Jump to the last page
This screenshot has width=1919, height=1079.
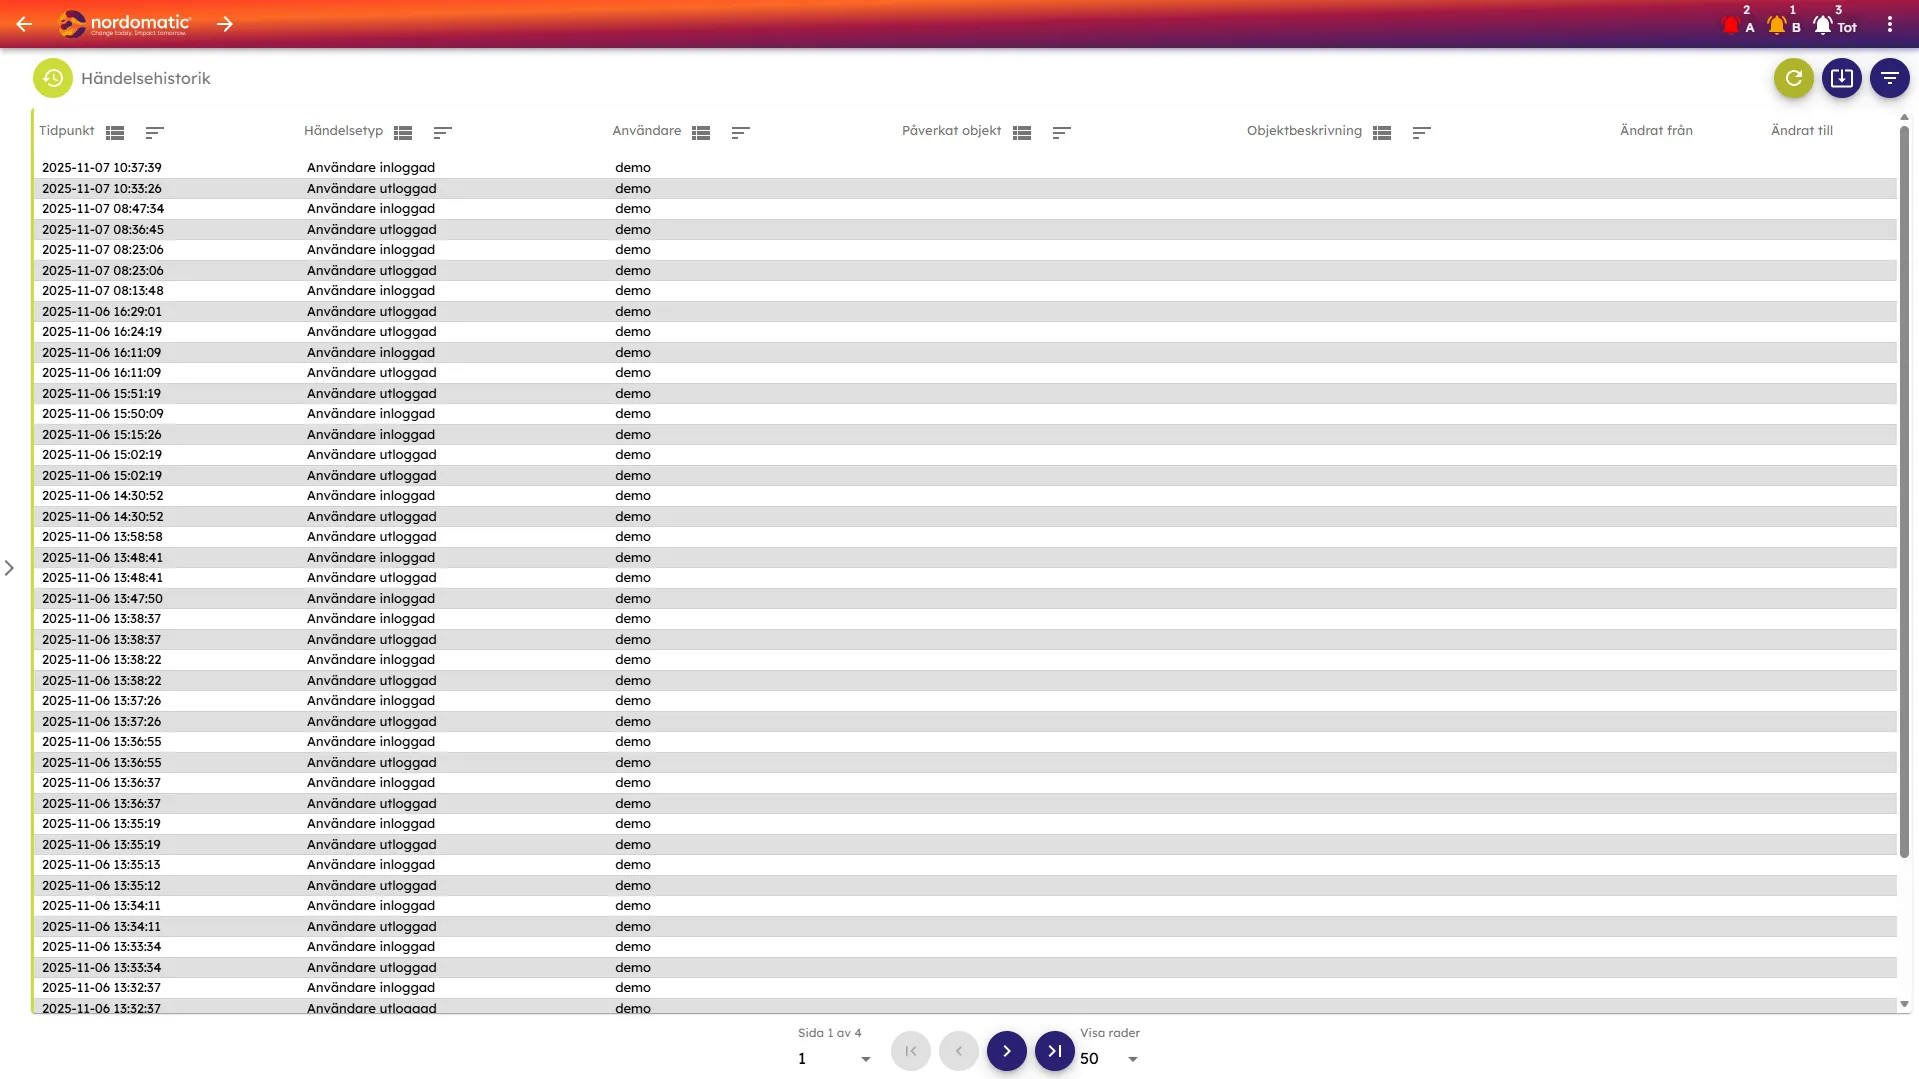coord(1054,1051)
